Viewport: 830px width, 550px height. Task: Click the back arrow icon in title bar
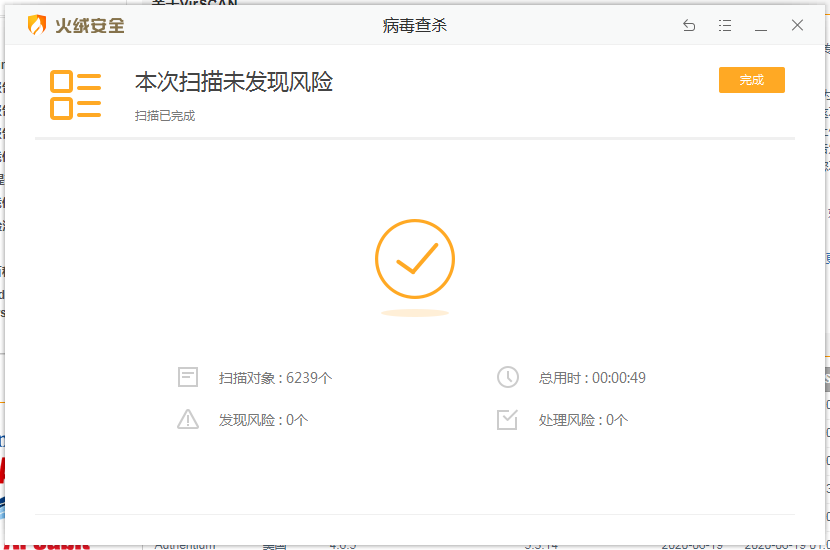(689, 25)
